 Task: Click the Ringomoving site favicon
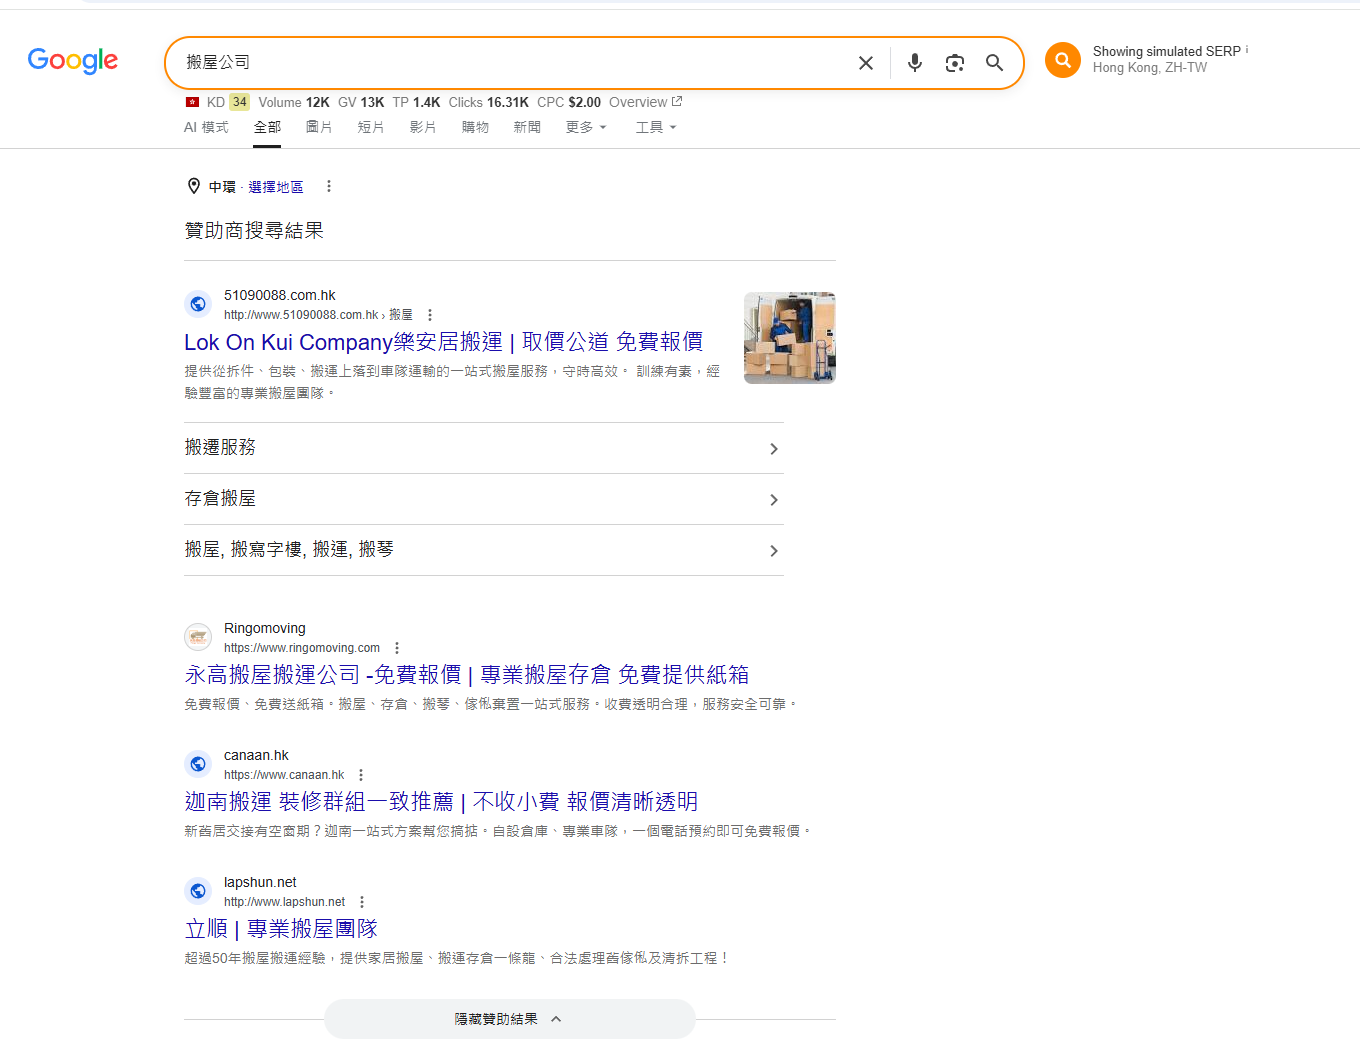tap(198, 637)
